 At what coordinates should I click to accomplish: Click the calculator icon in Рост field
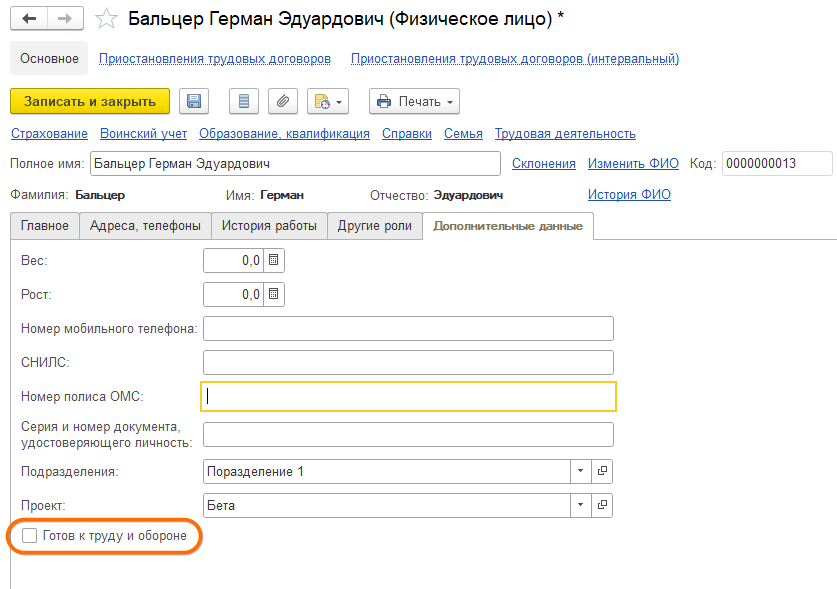pos(274,294)
